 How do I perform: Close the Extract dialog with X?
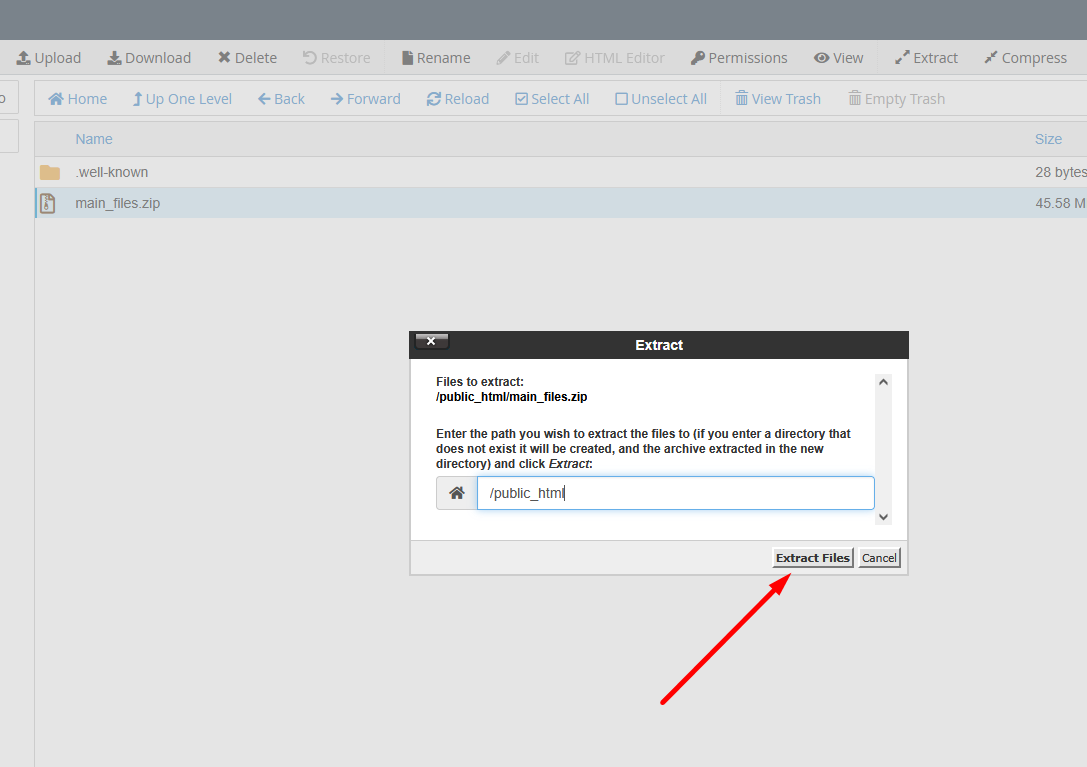click(431, 342)
